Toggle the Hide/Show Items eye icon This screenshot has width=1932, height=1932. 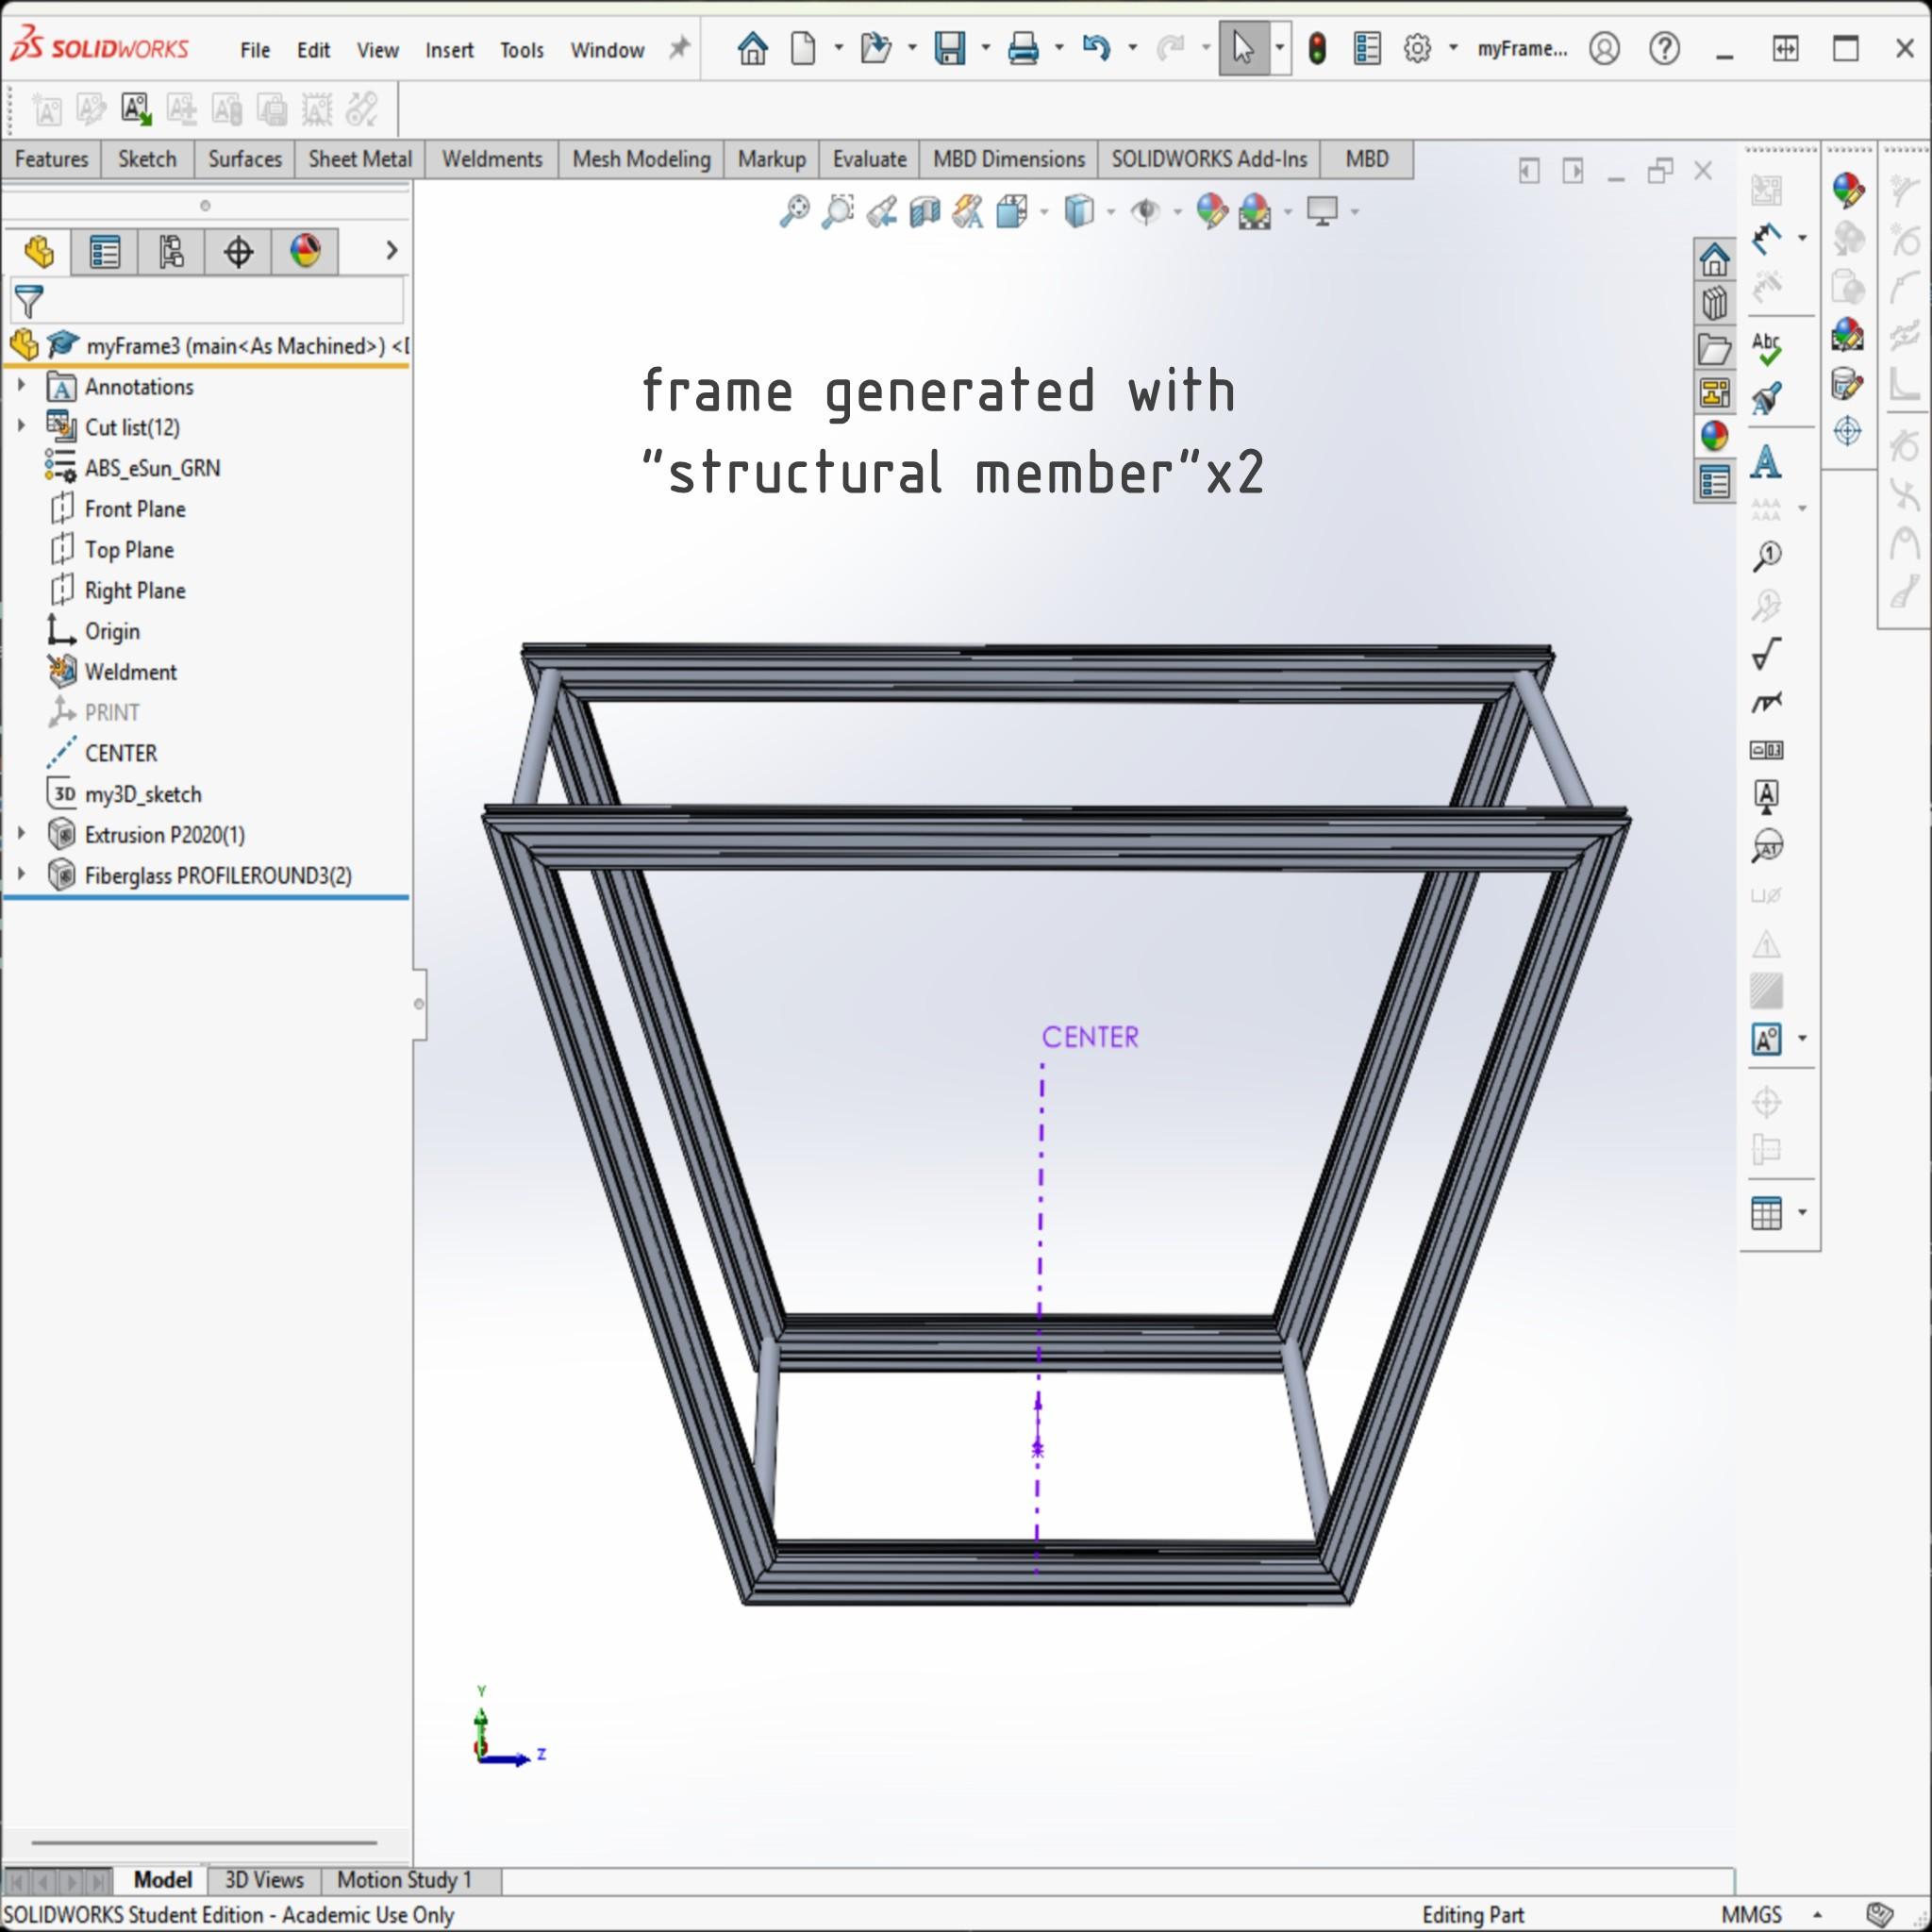[1145, 211]
